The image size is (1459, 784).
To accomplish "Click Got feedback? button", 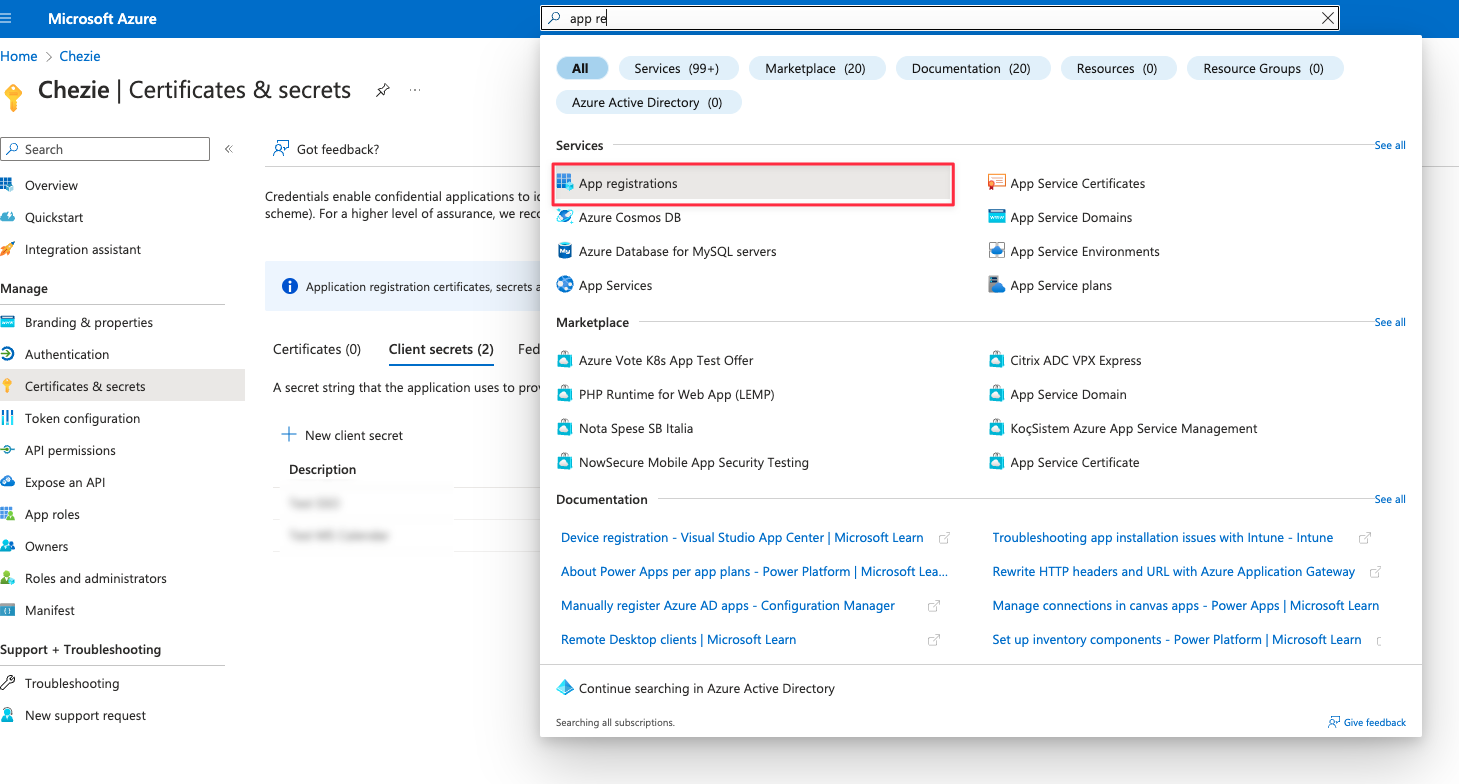I will point(326,149).
